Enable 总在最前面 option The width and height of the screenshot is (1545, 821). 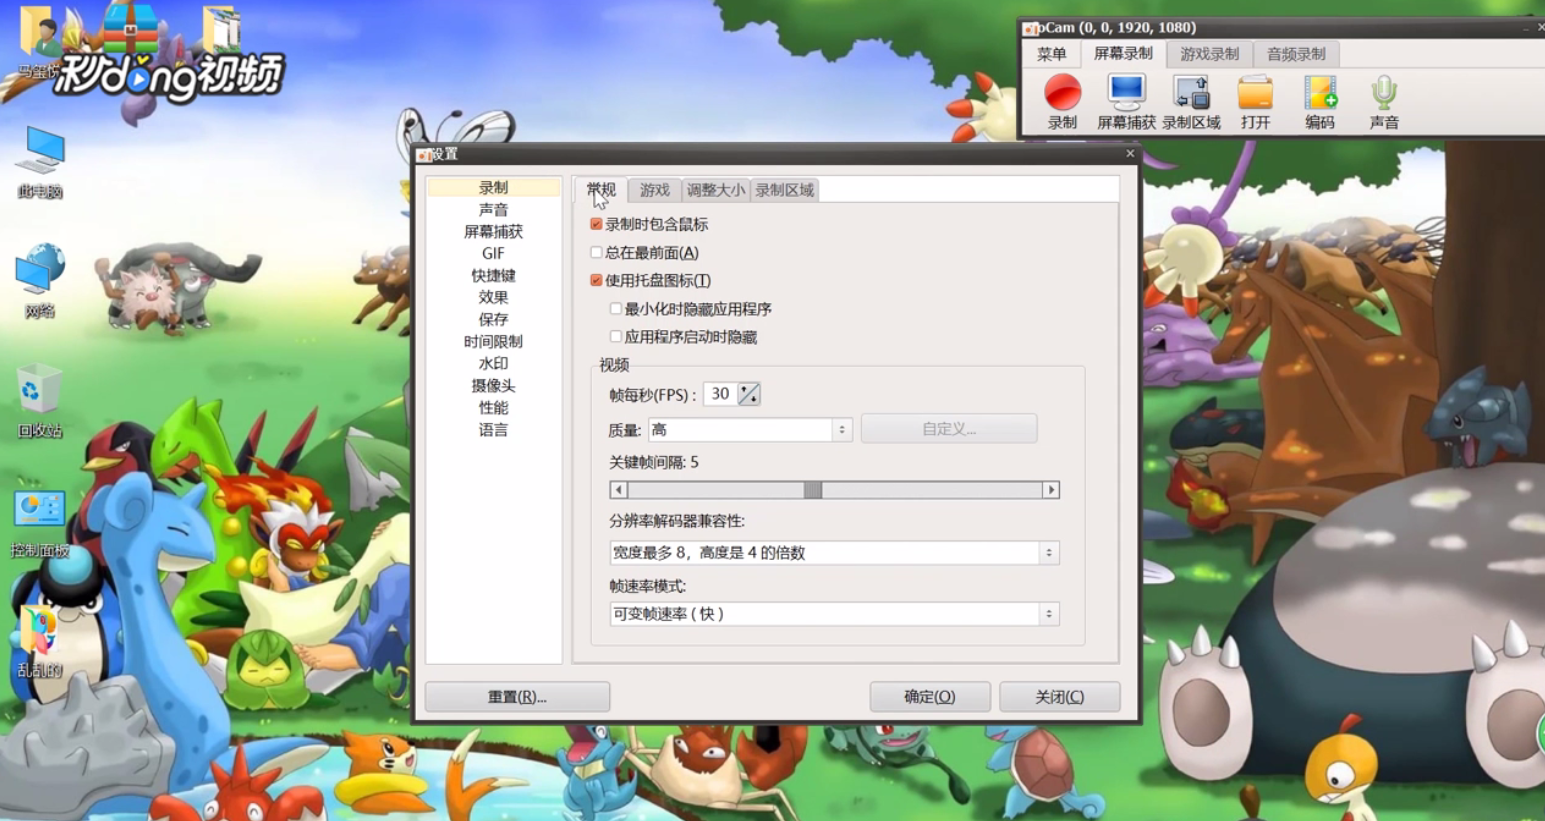point(594,253)
